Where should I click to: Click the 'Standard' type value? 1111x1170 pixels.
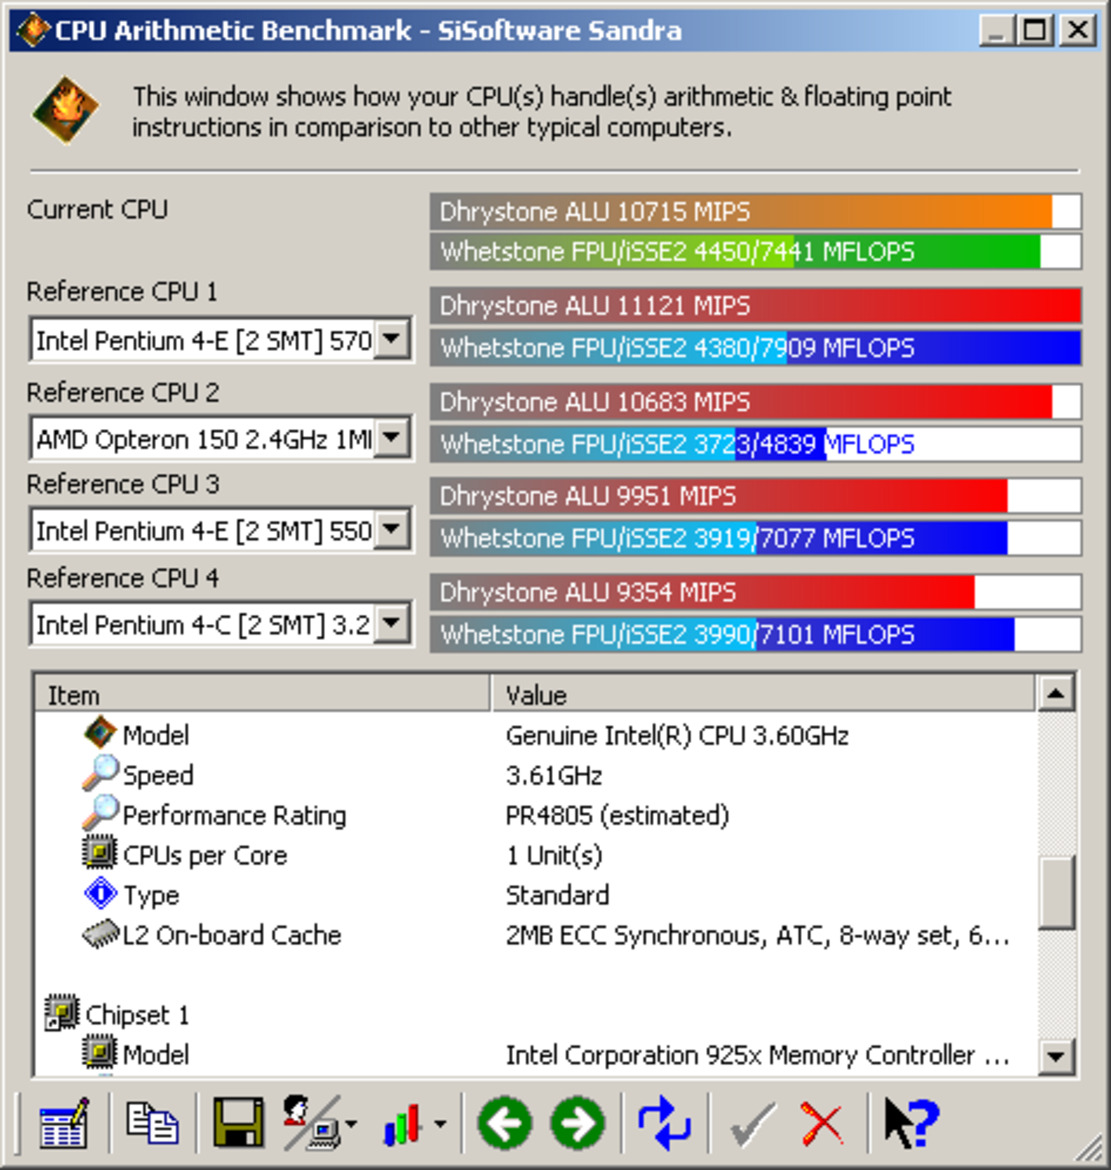(x=557, y=894)
